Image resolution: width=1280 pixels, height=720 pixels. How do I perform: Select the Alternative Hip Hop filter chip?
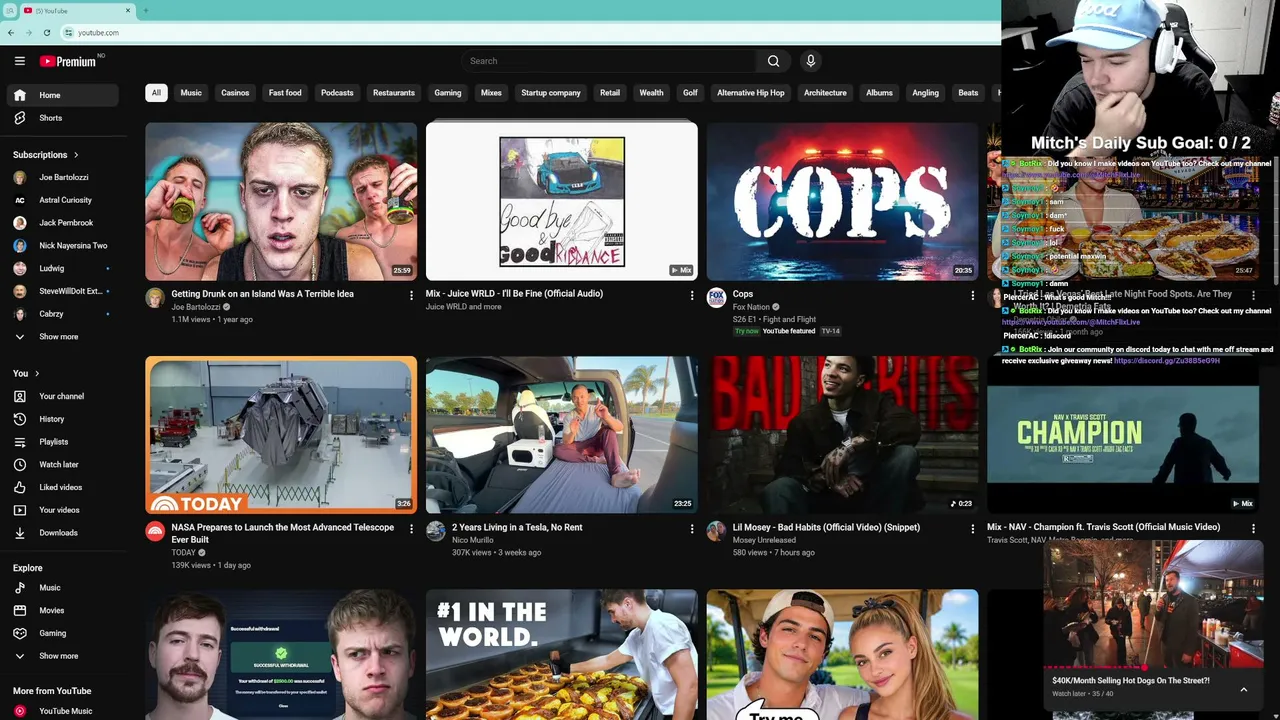click(751, 93)
